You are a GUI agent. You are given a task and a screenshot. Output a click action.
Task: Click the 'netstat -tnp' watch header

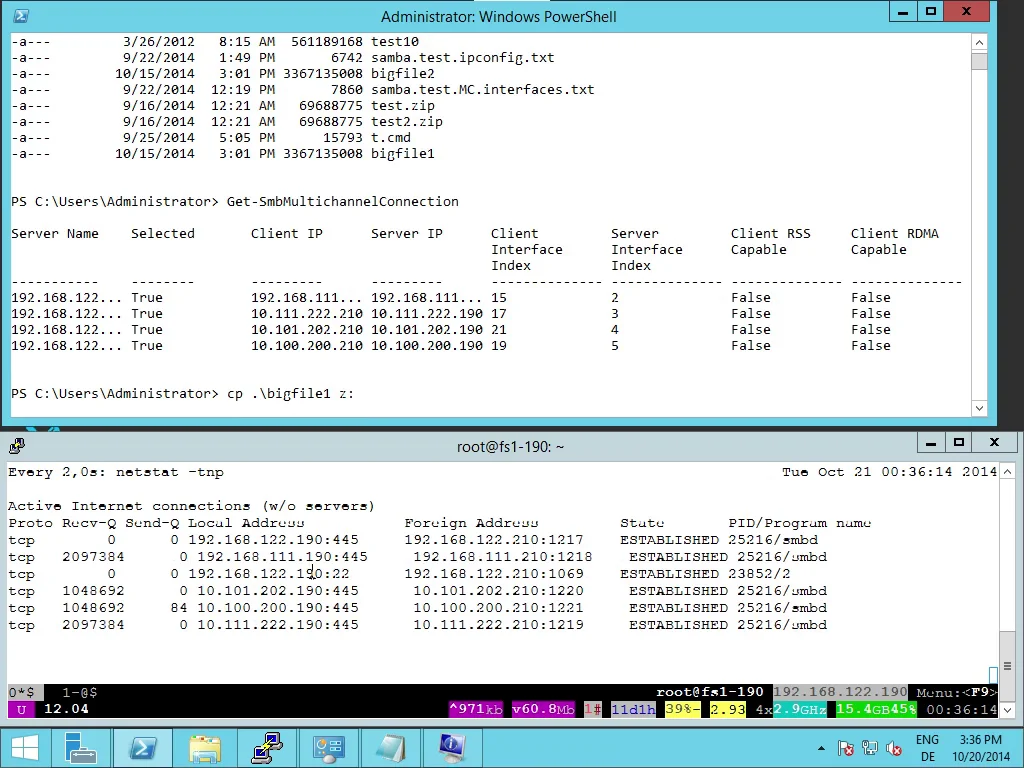click(170, 472)
